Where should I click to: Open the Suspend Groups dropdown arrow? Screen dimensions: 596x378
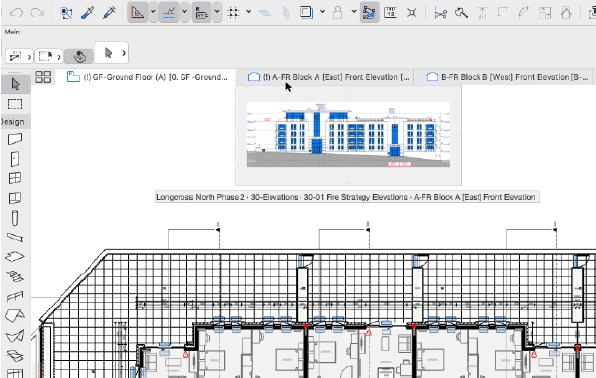354,12
